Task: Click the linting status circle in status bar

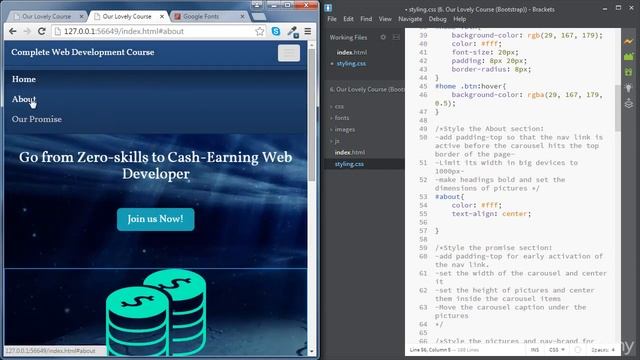Action: tap(578, 350)
